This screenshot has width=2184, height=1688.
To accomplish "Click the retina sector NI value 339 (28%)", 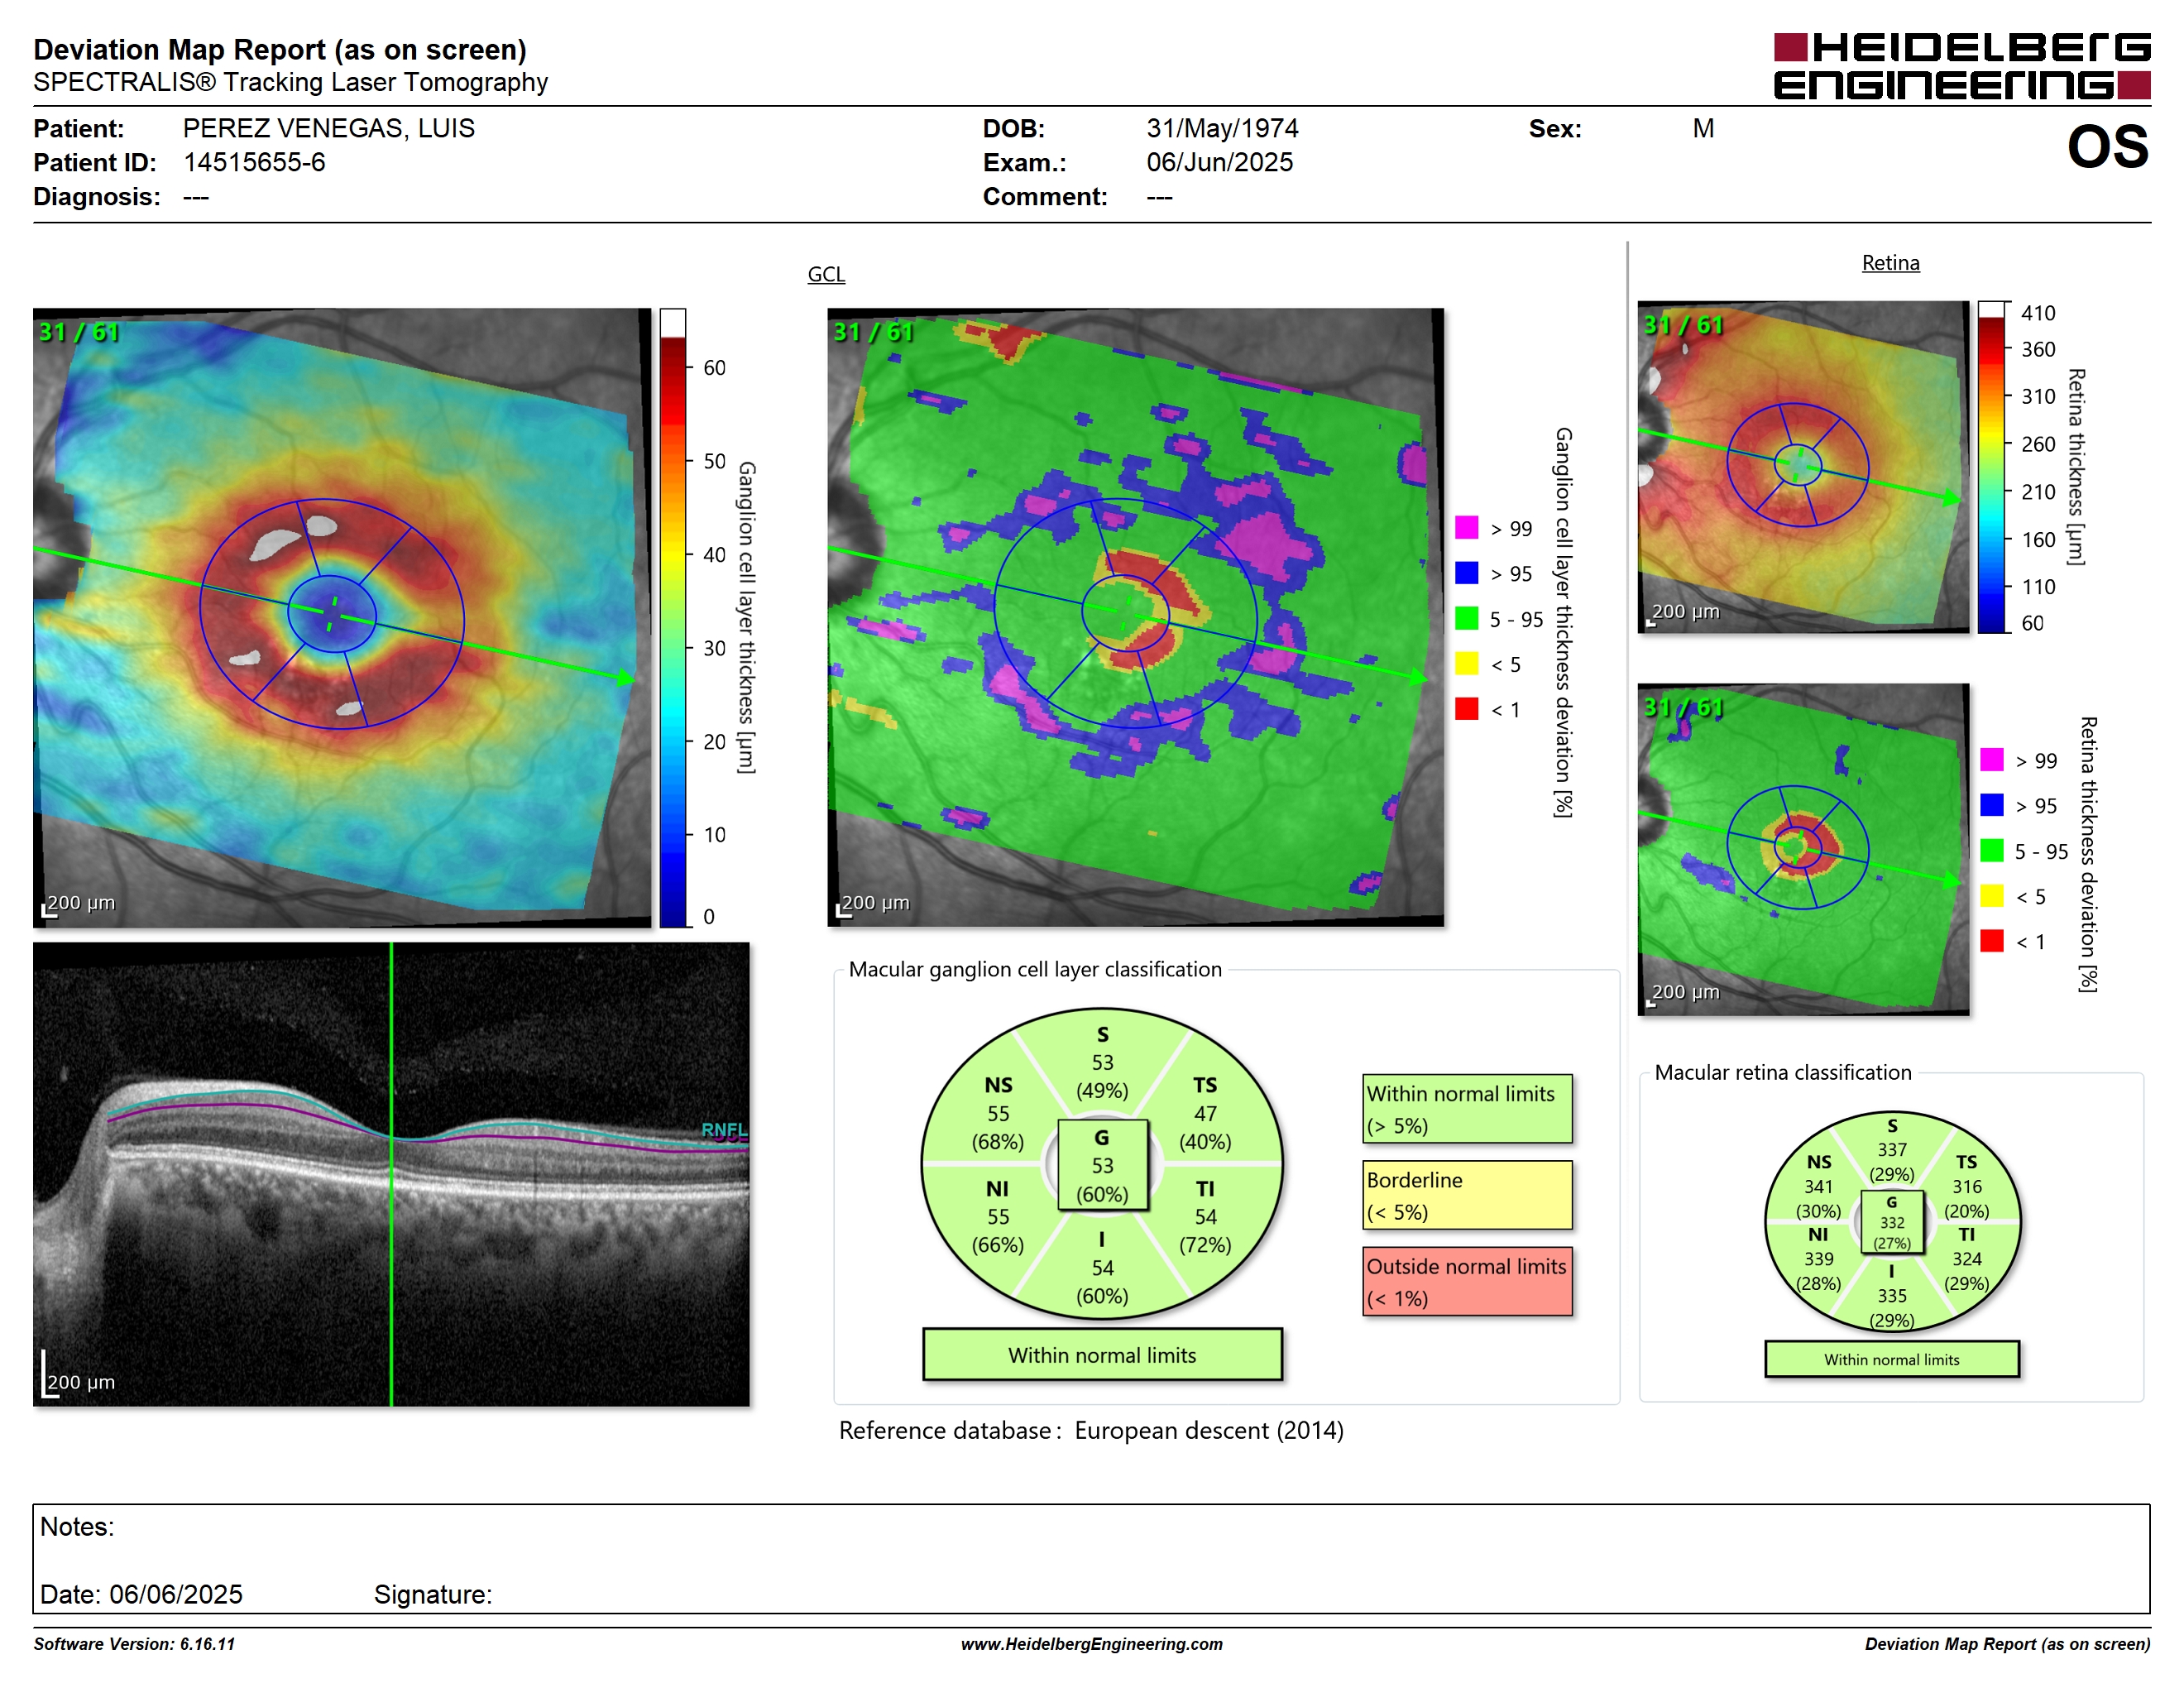I will click(x=1818, y=1271).
